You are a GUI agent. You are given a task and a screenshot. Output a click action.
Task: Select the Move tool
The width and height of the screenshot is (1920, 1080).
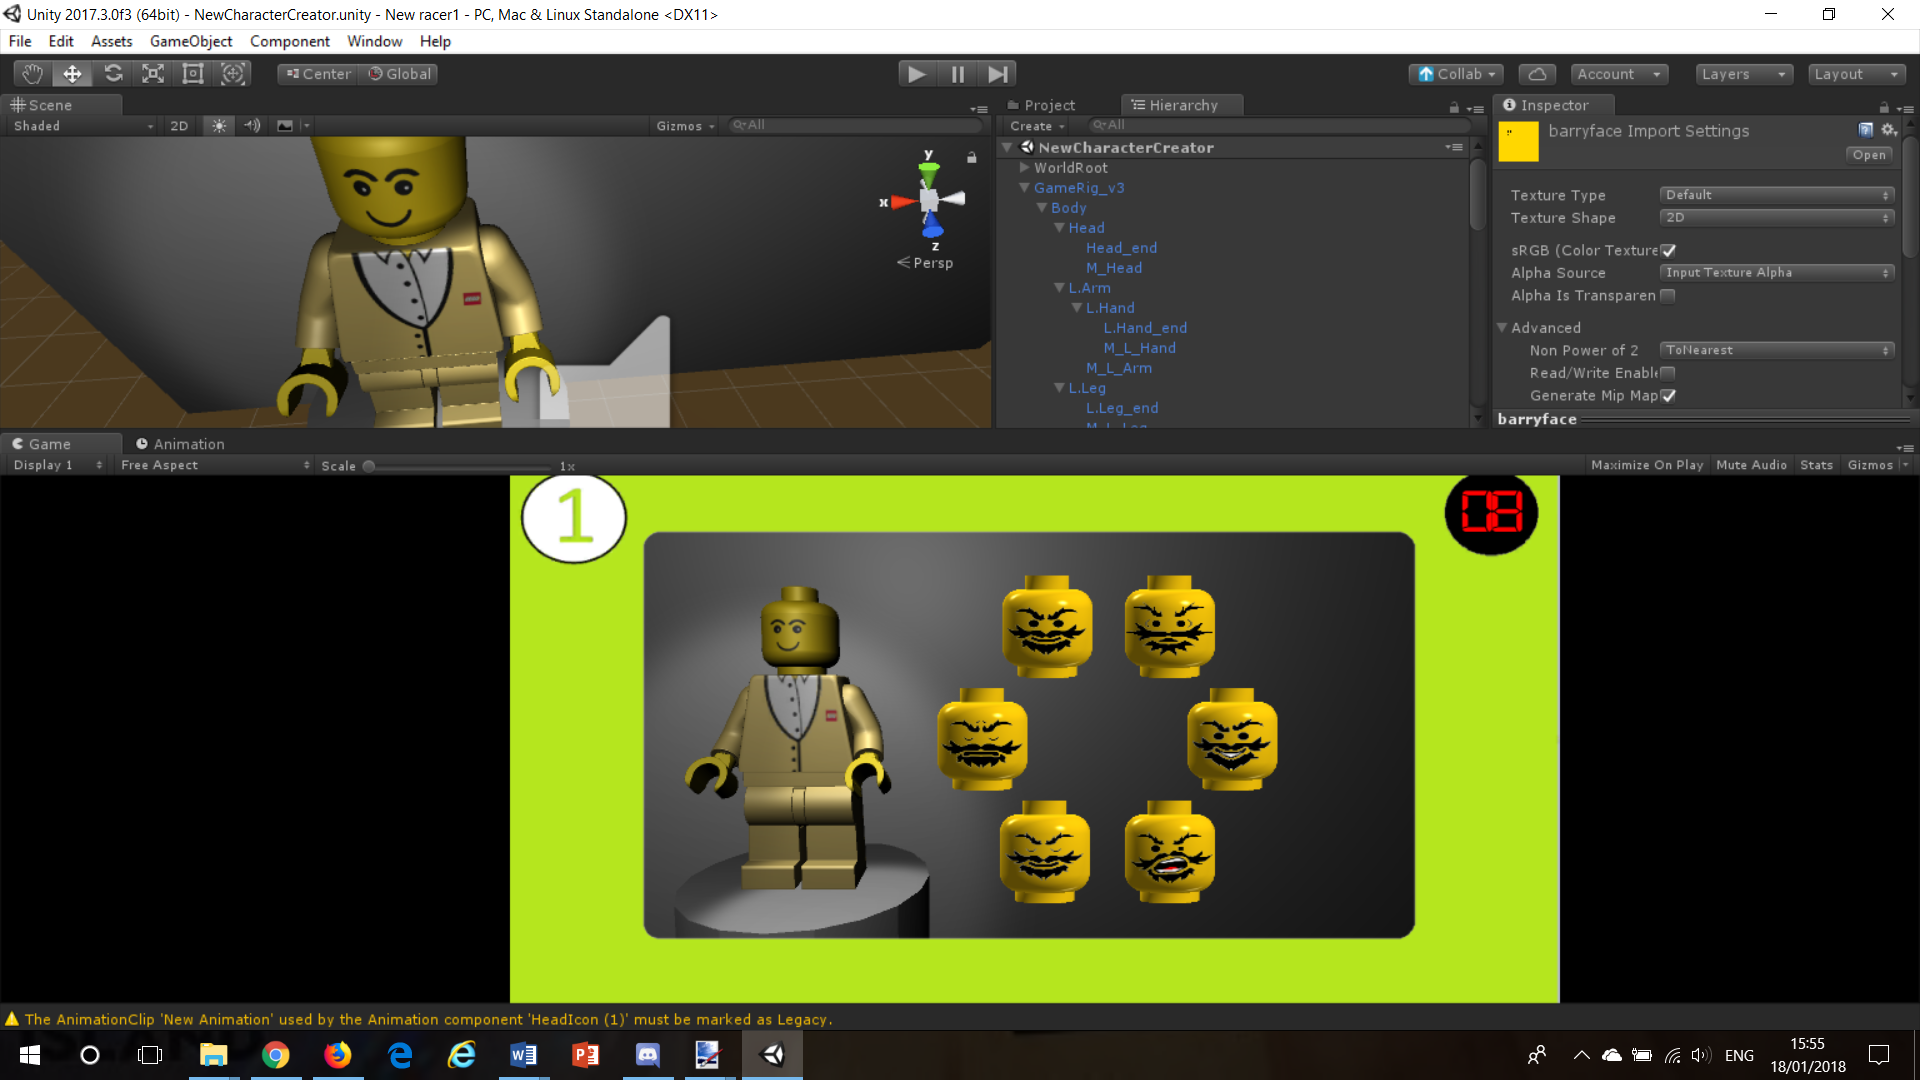(x=72, y=73)
